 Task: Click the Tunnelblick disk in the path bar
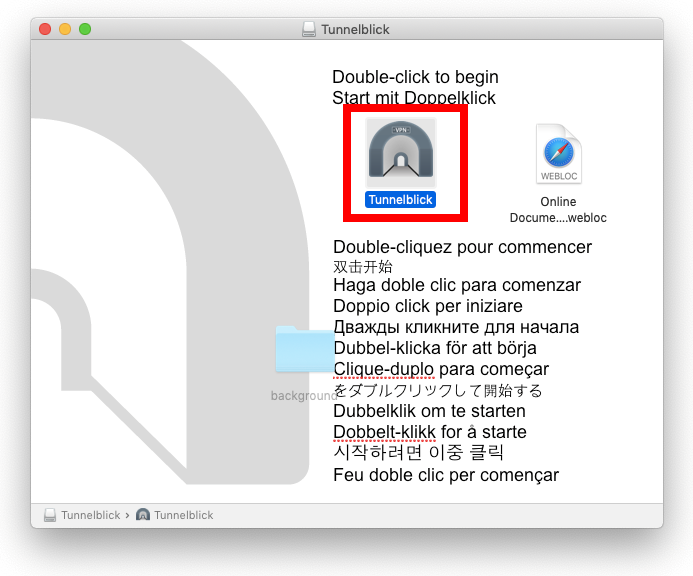(x=82, y=515)
